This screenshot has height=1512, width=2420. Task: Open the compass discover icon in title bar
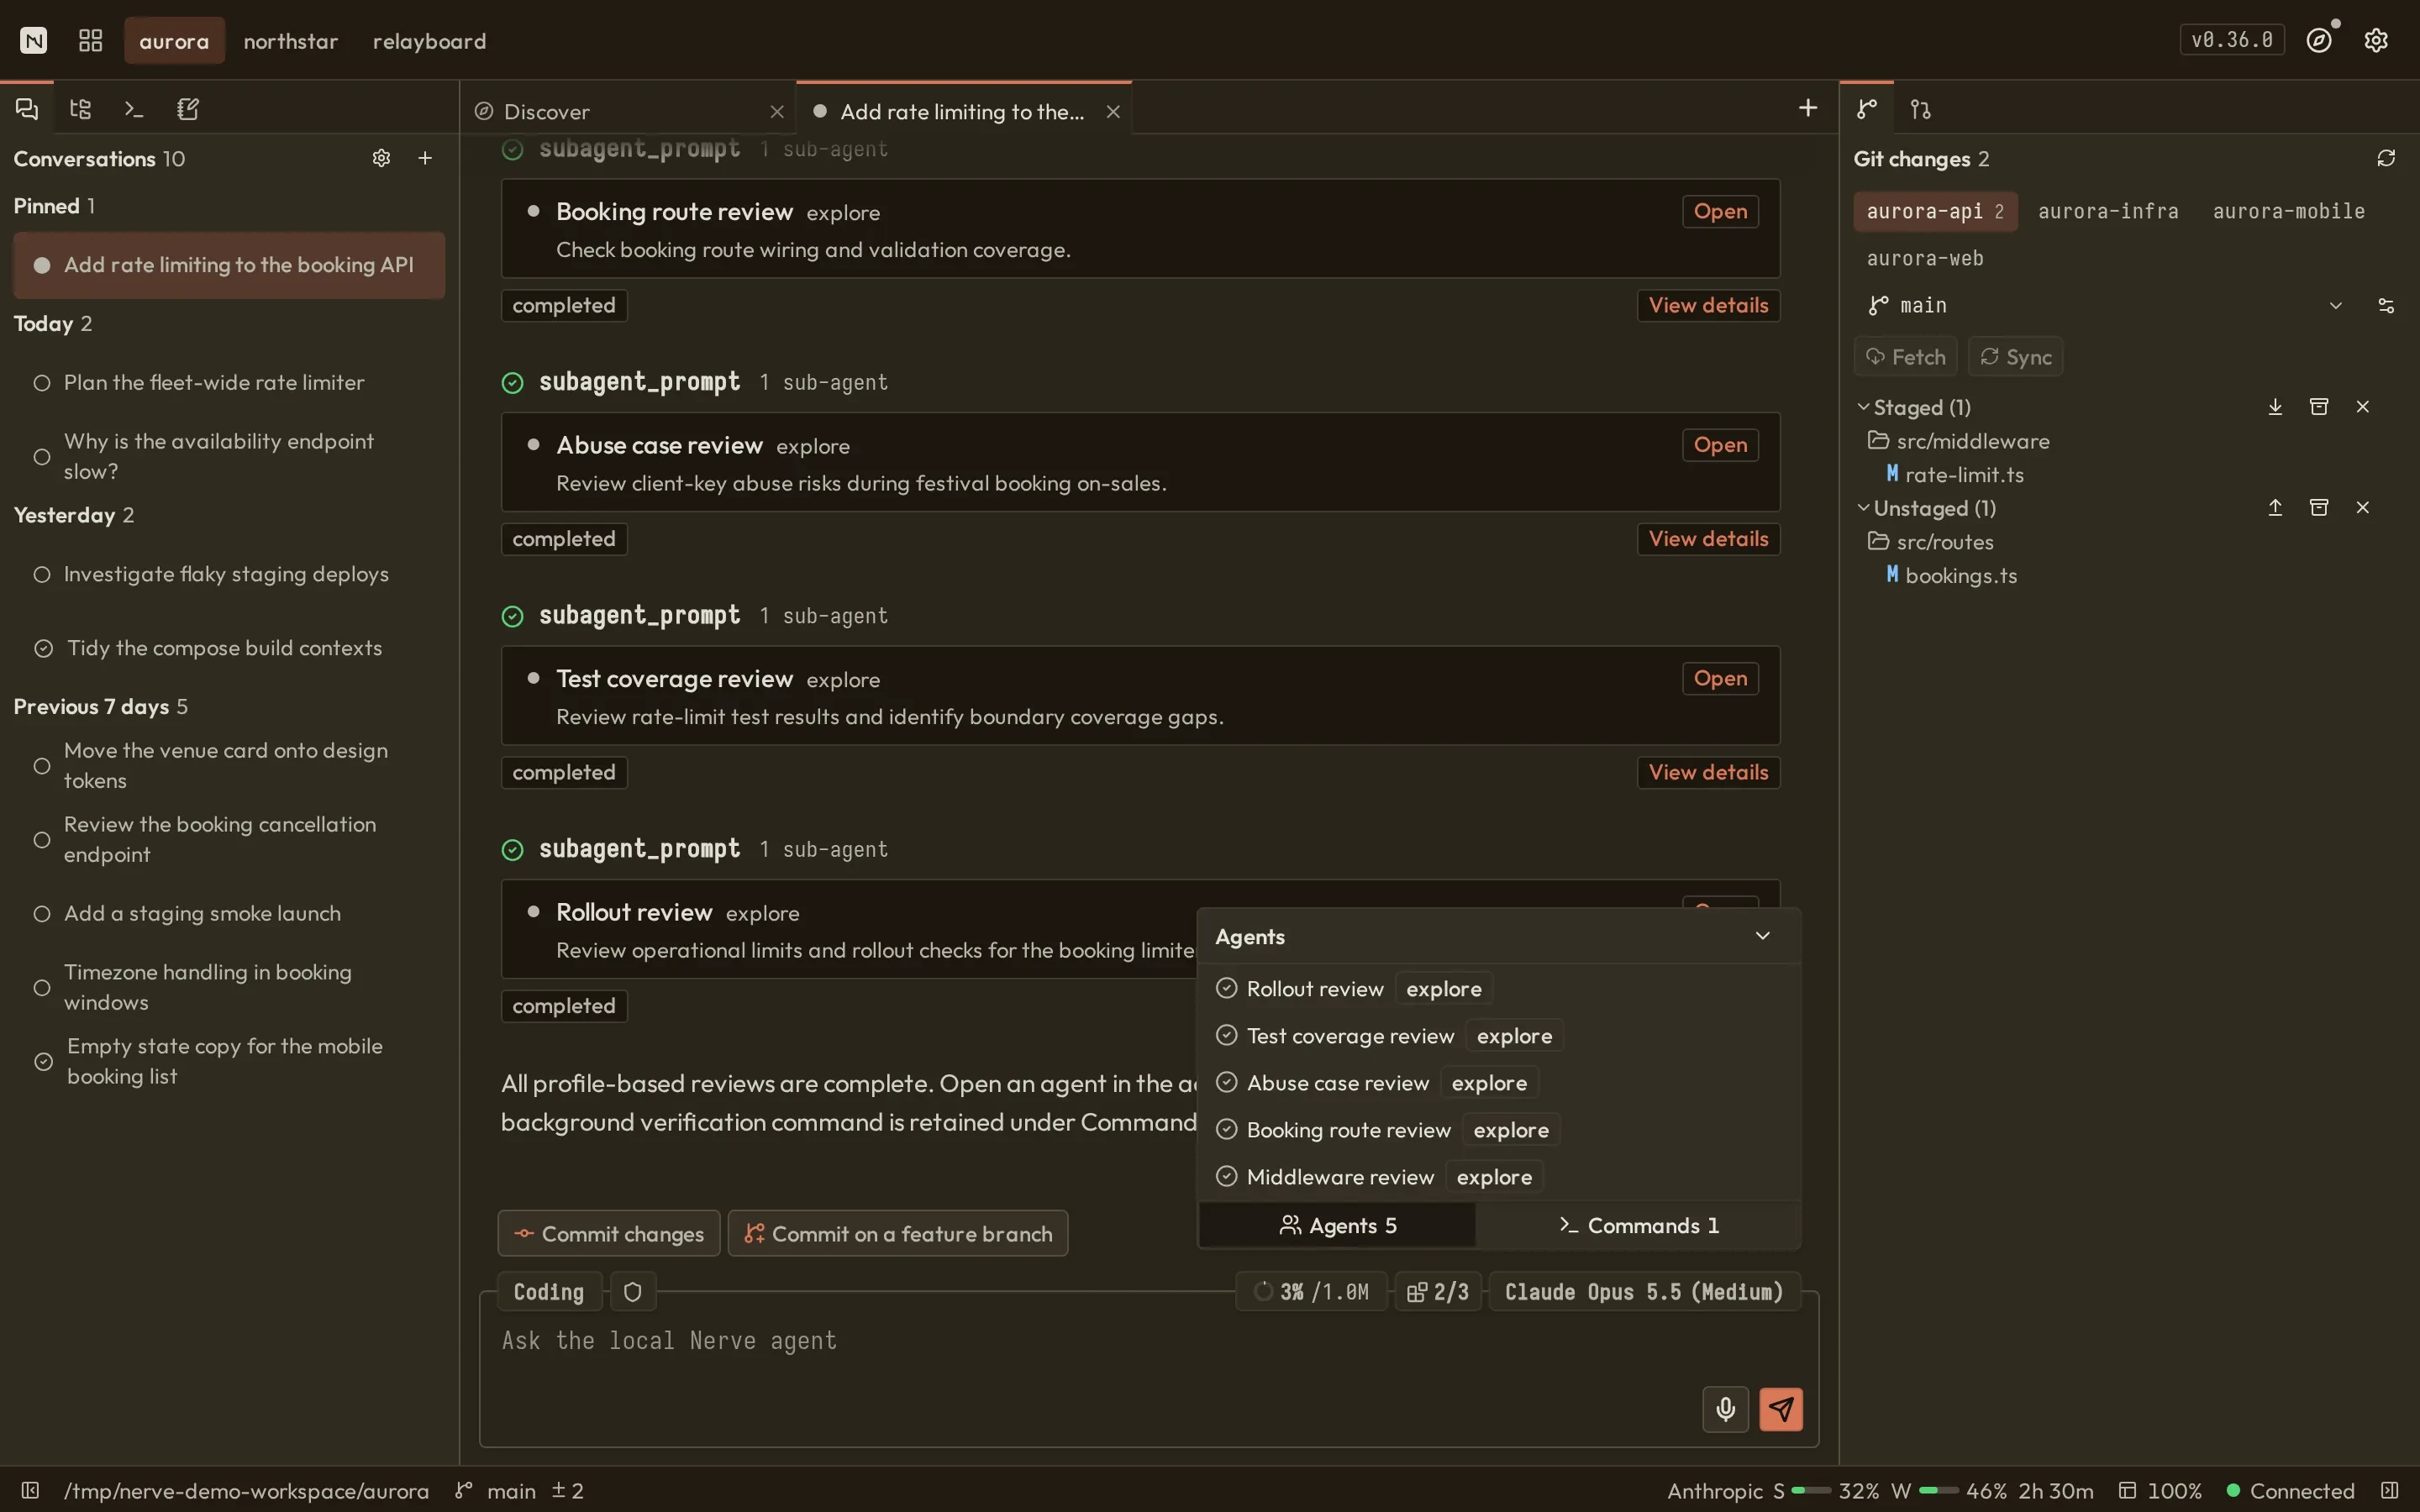click(x=2319, y=40)
